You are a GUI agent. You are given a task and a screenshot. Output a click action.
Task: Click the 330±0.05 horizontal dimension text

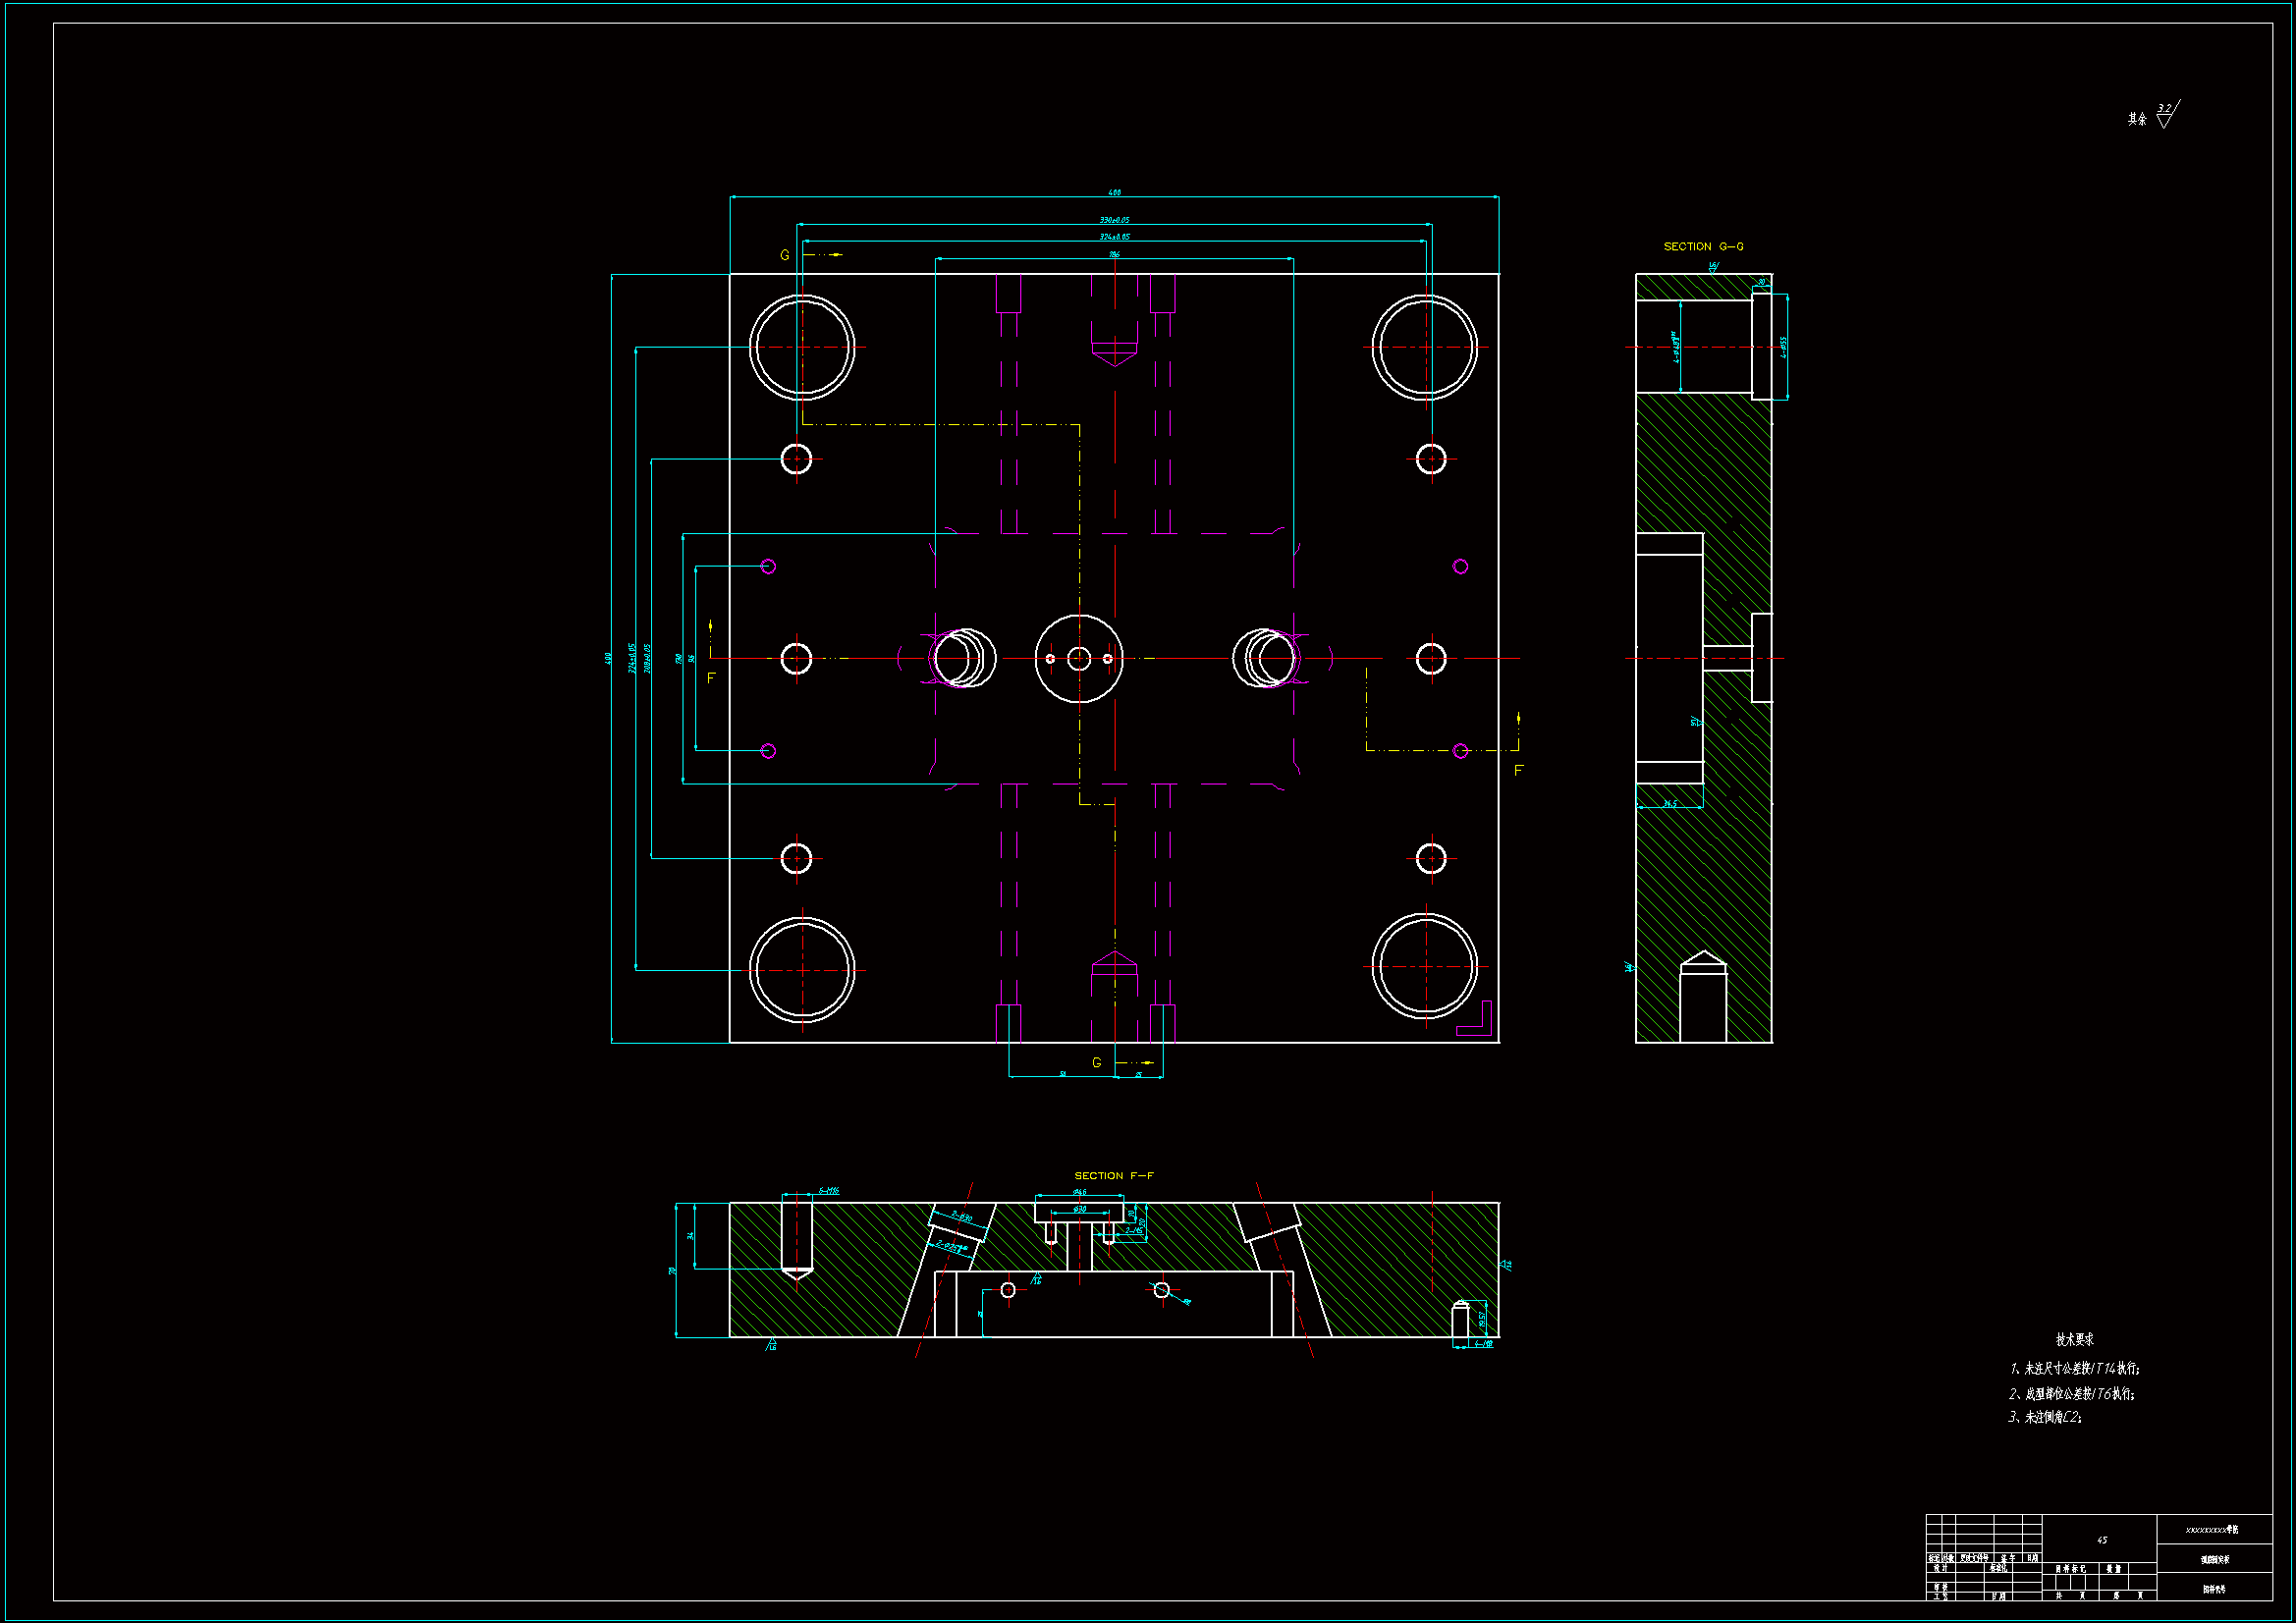(1114, 220)
